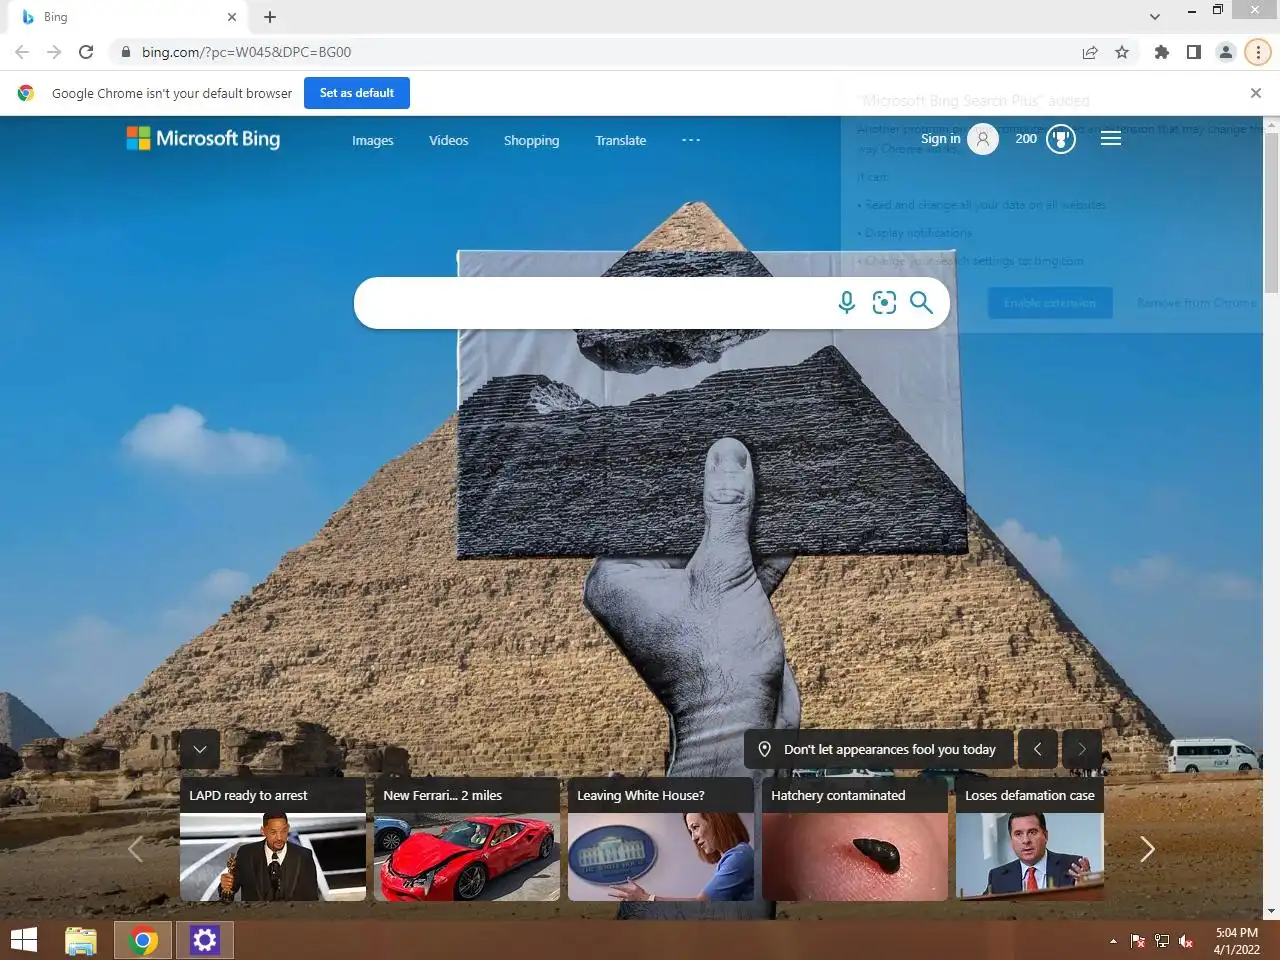Click Remove from Chrome button
The image size is (1280, 960).
[x=1196, y=303]
